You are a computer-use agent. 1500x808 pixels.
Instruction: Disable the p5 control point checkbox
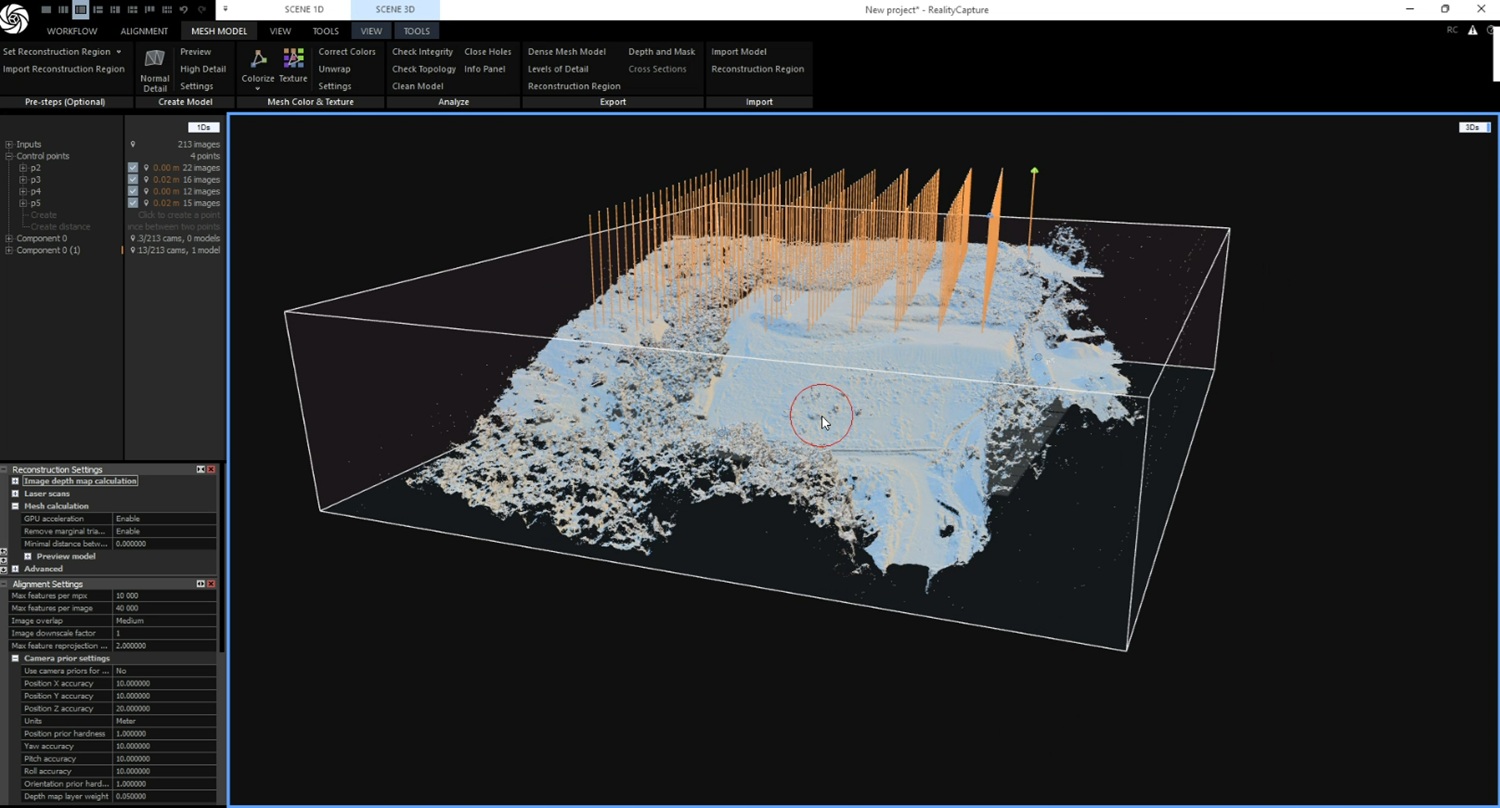pyautogui.click(x=133, y=203)
